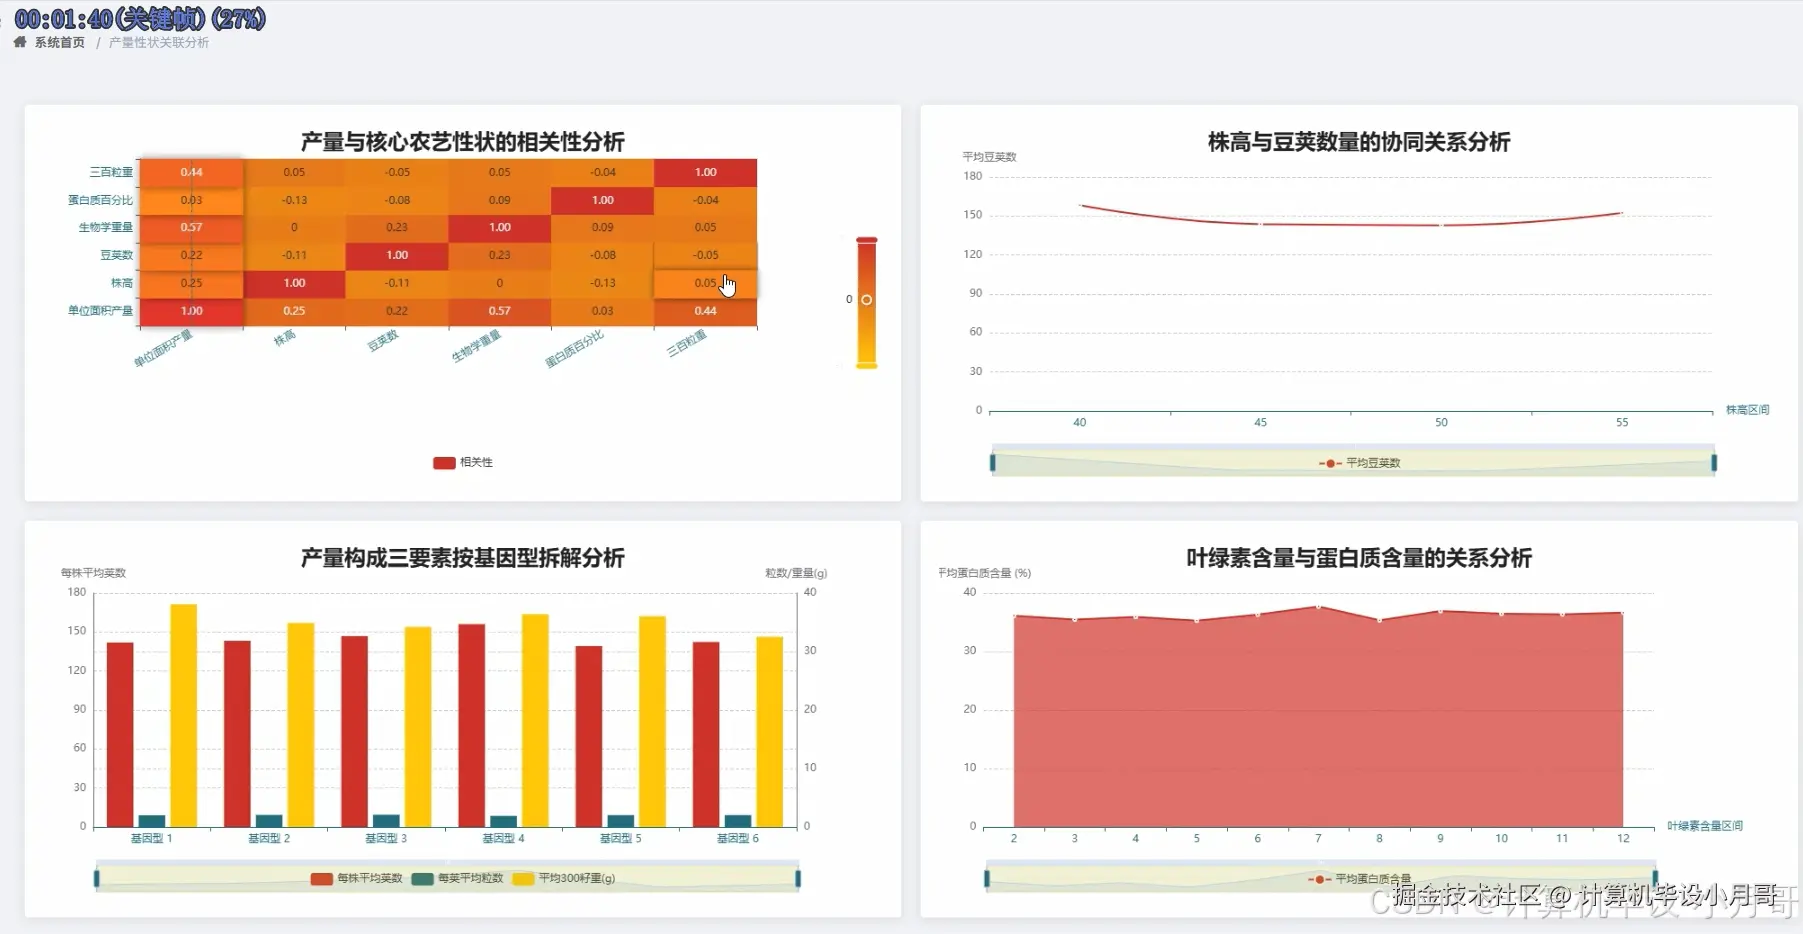
Task: Click the title 株高与豆荚数量的协同关系分析
Action: tap(1359, 142)
